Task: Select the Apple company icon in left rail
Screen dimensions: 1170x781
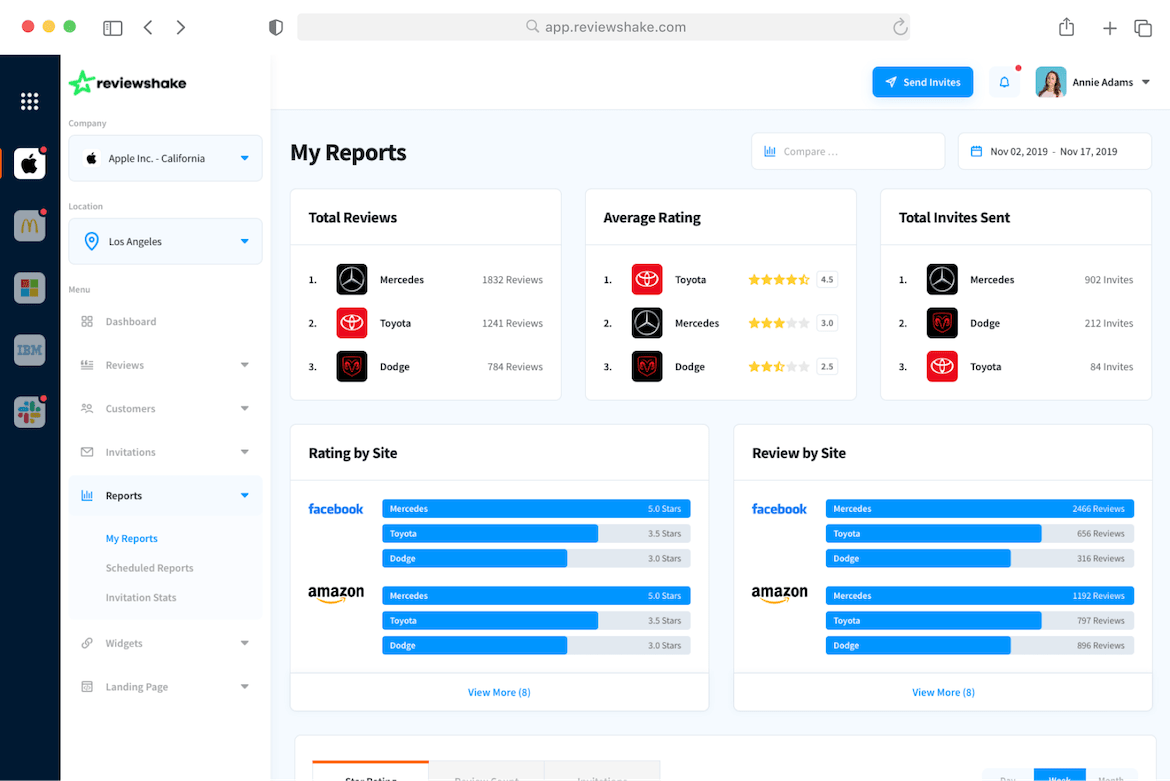Action: pyautogui.click(x=29, y=163)
